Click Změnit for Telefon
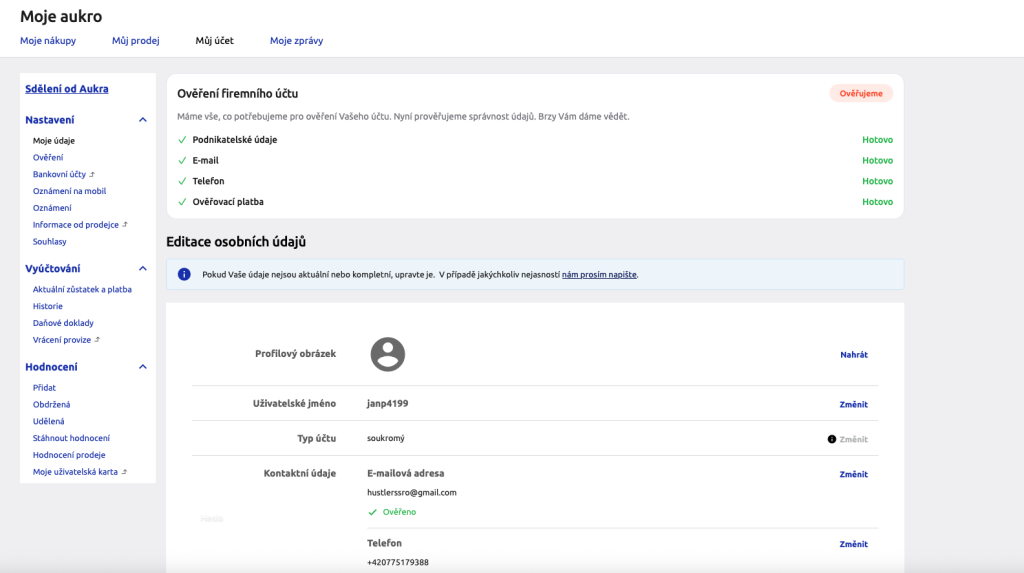This screenshot has height=573, width=1024. pos(854,544)
